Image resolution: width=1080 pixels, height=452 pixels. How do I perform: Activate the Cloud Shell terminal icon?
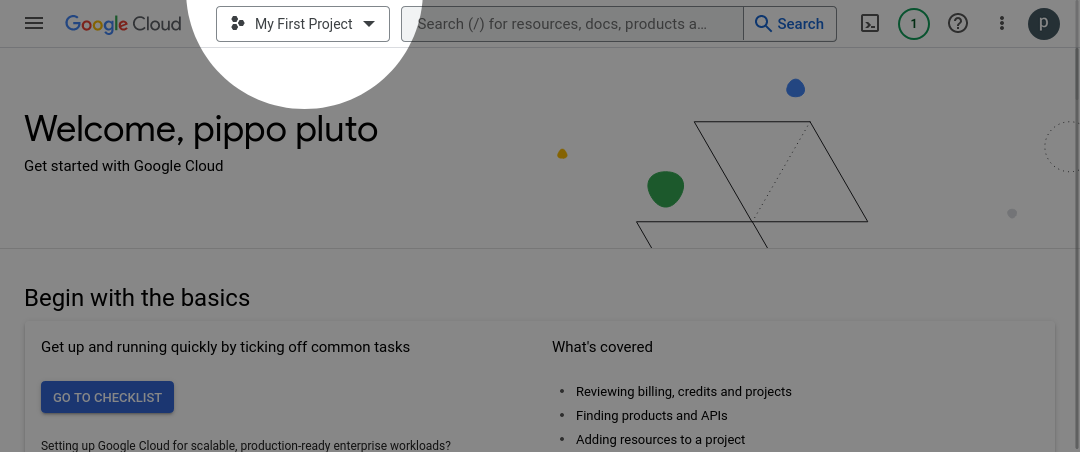(x=870, y=24)
